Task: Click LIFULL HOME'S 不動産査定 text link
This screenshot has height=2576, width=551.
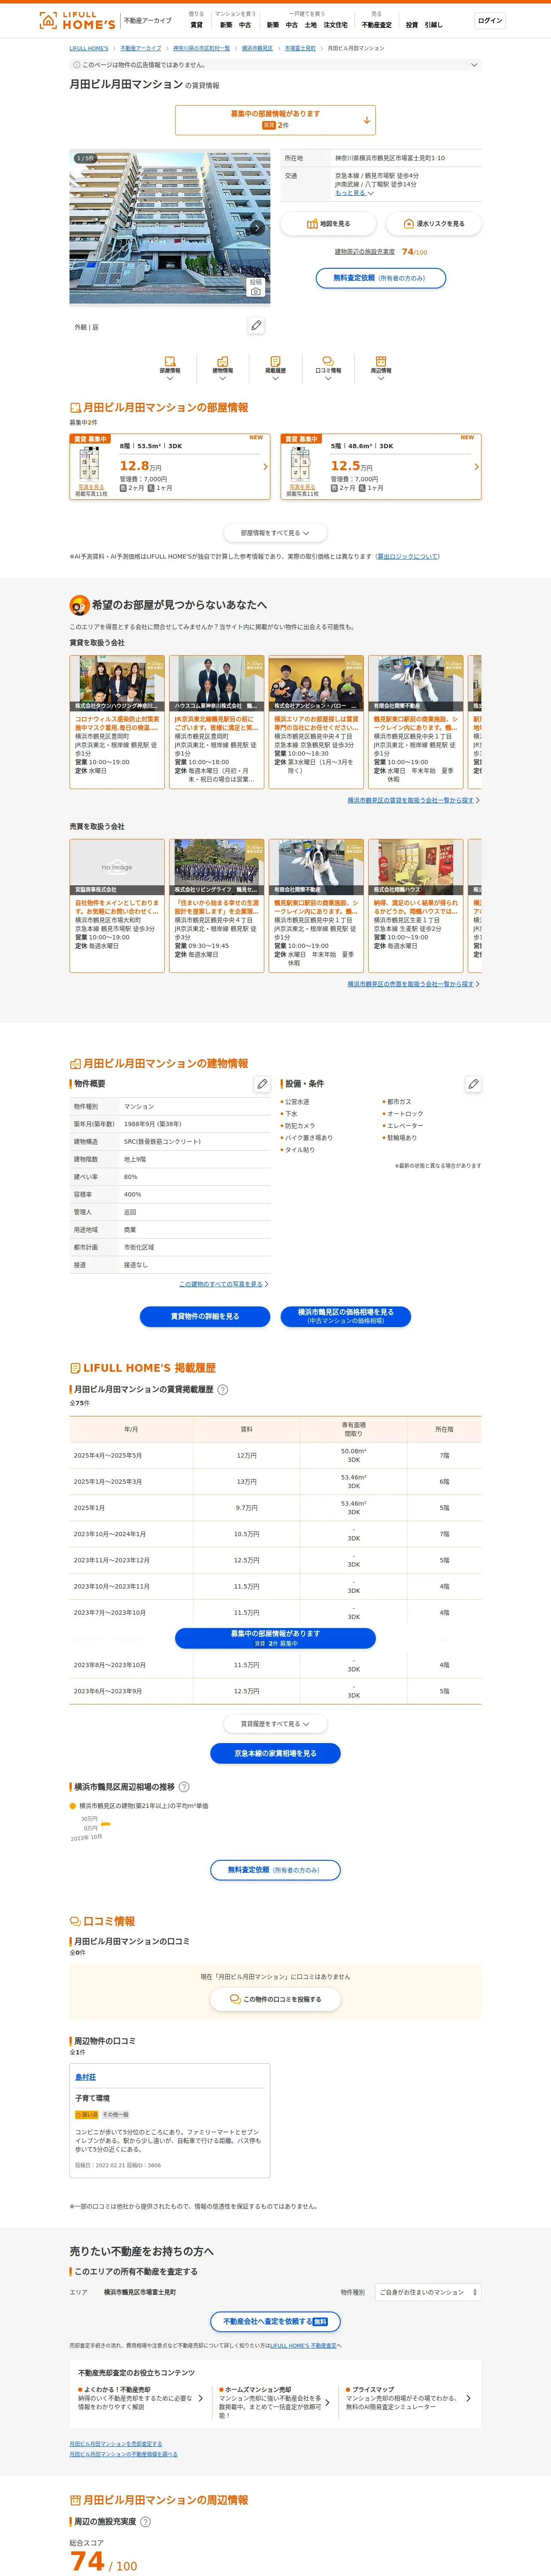Action: 303,2345
